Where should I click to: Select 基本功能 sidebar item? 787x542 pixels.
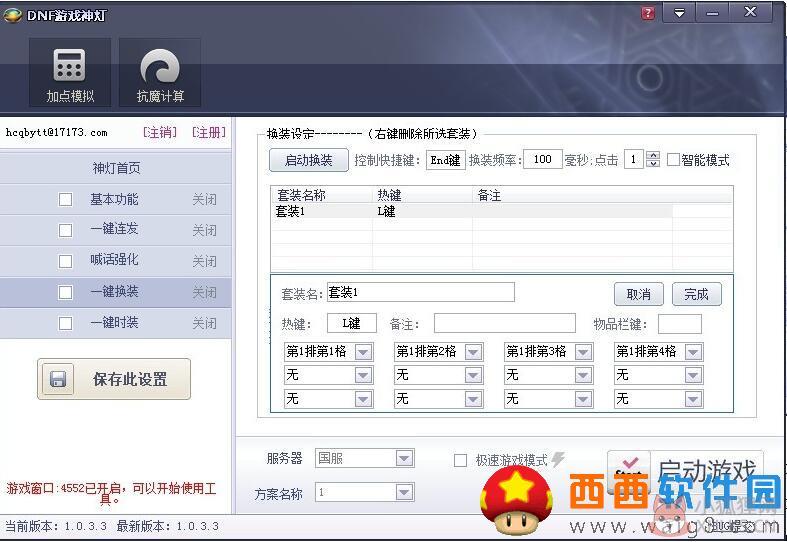(x=114, y=199)
